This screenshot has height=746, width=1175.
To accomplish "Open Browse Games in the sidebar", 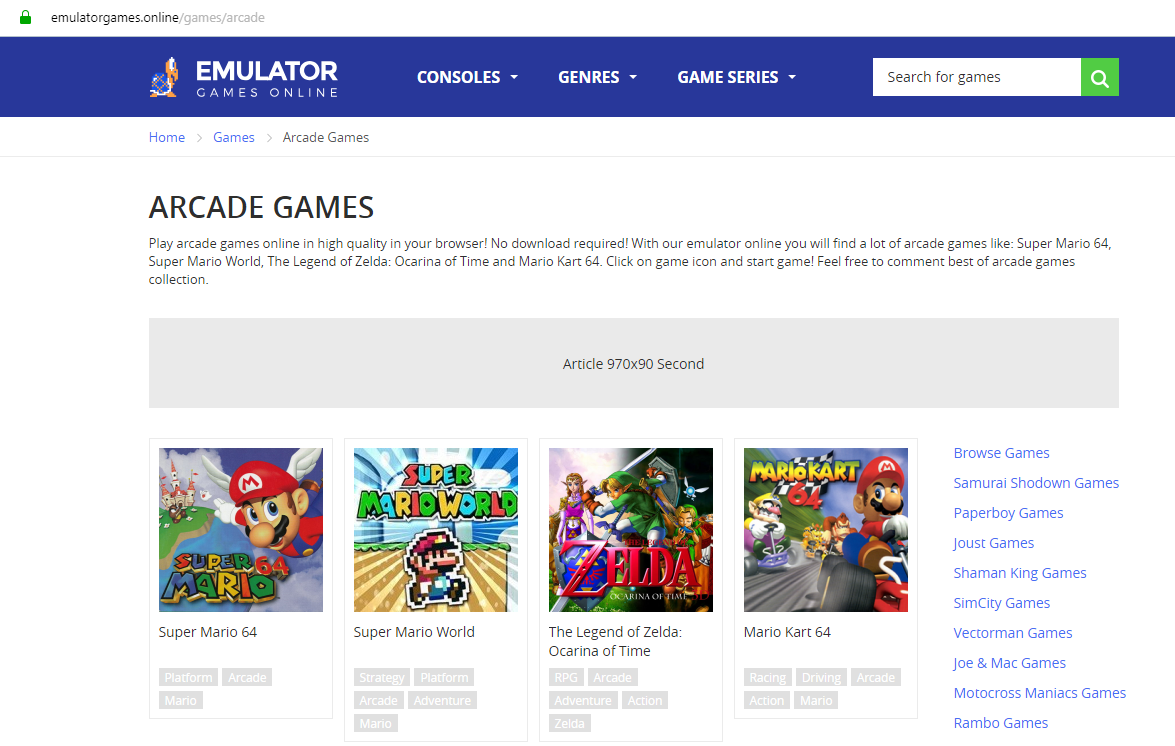I will [1001, 453].
